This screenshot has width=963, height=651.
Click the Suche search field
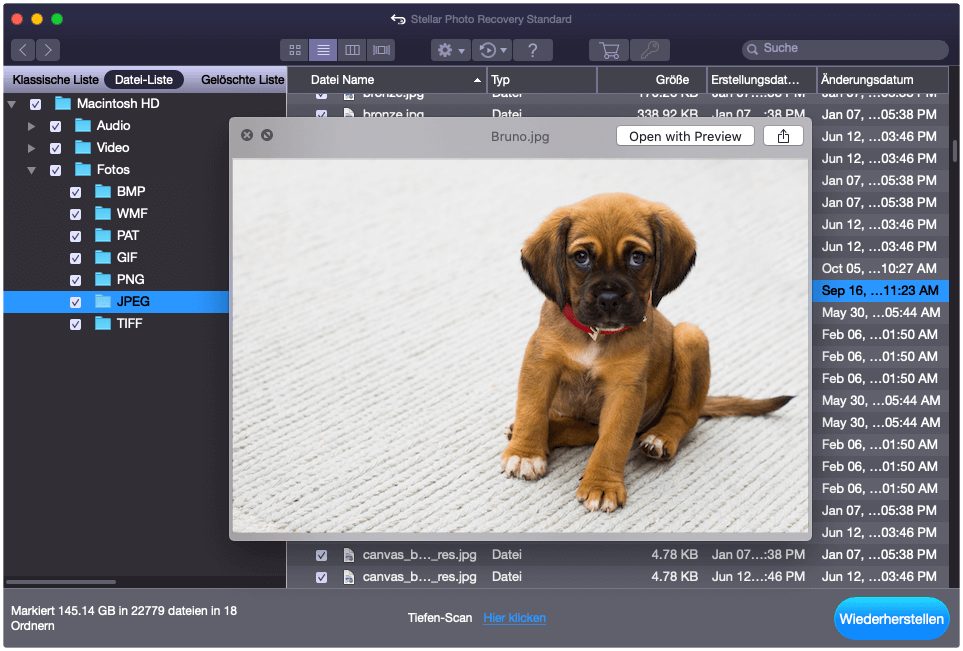pos(850,49)
